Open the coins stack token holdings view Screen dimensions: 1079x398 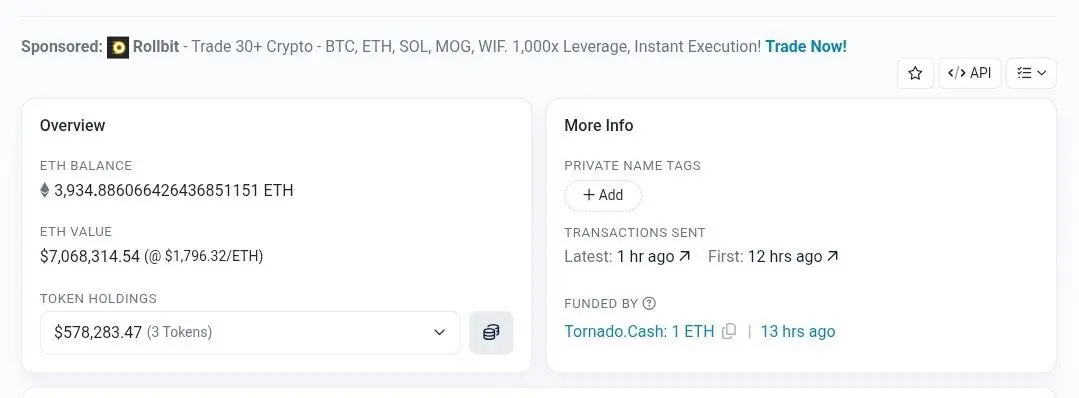[x=491, y=333]
